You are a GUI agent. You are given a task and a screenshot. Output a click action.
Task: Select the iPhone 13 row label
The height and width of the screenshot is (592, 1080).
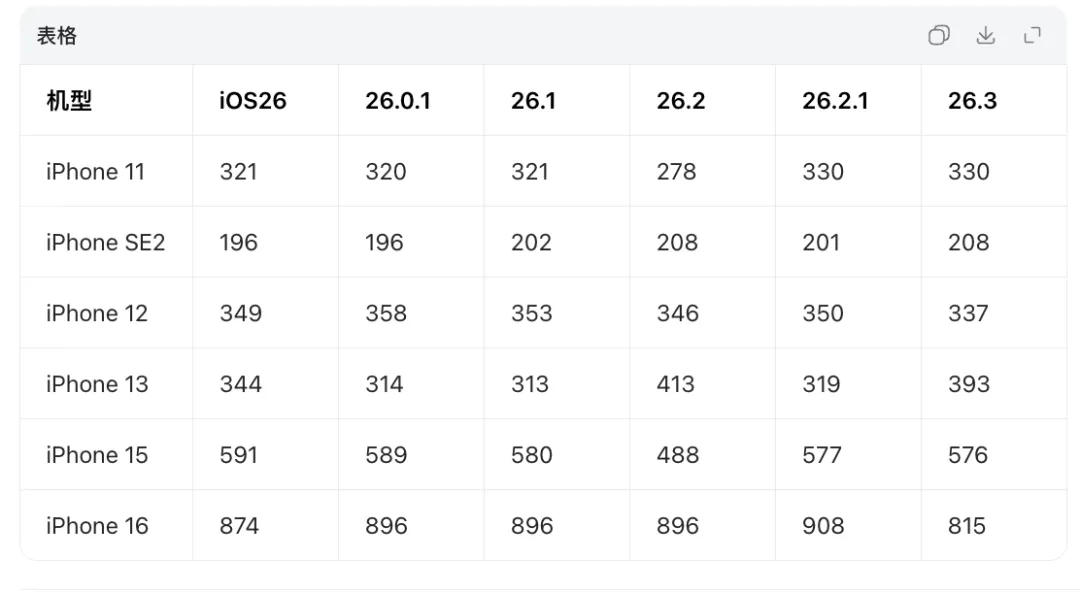[96, 384]
